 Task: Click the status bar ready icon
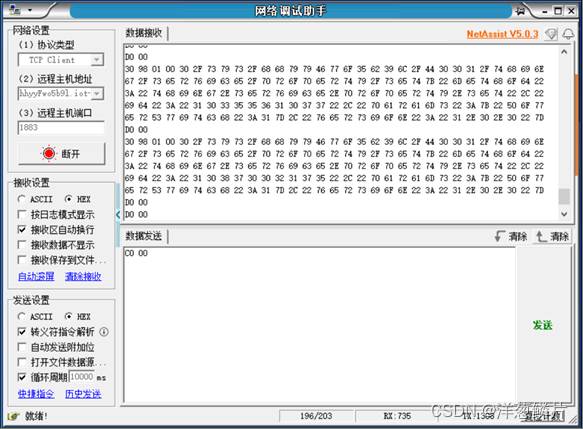(x=13, y=416)
